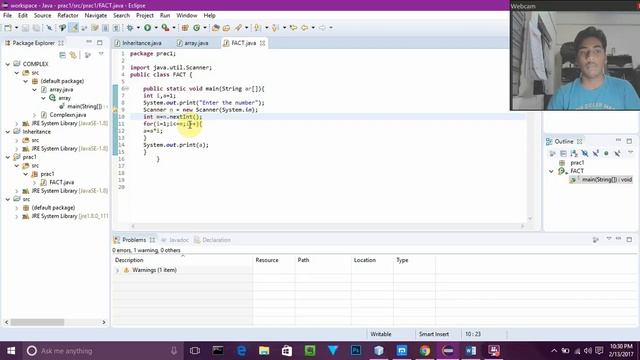Switch to the Javadoc tab
Screen dimensions: 640x360
click(x=179, y=240)
